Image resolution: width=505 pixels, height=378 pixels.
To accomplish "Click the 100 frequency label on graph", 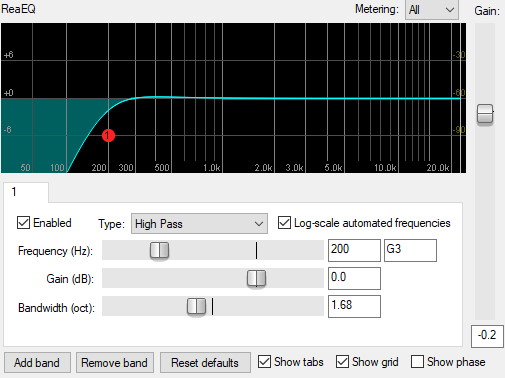I will click(x=57, y=168).
